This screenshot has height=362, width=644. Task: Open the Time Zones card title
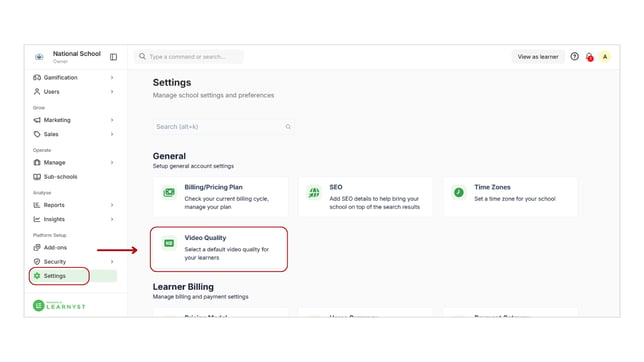pyautogui.click(x=492, y=187)
